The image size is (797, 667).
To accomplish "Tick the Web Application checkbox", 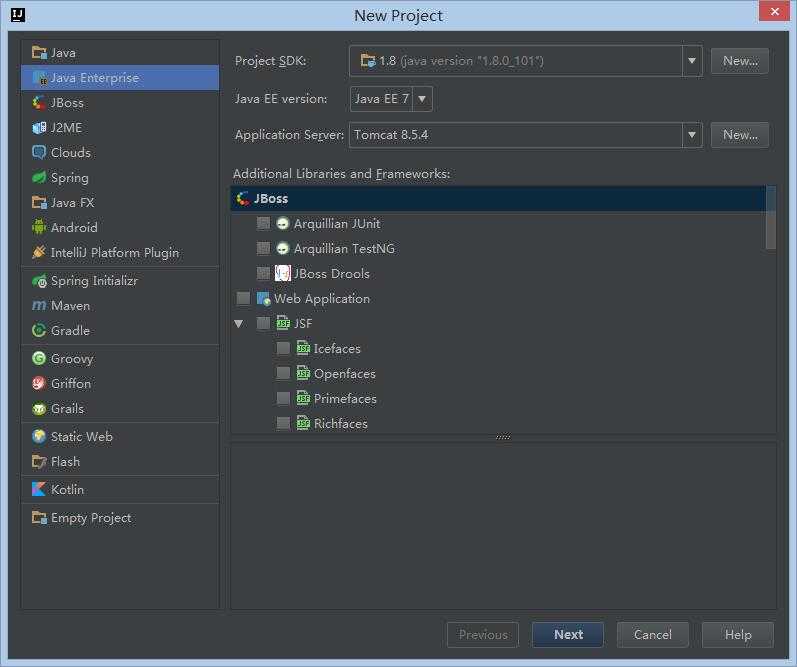I will [243, 298].
